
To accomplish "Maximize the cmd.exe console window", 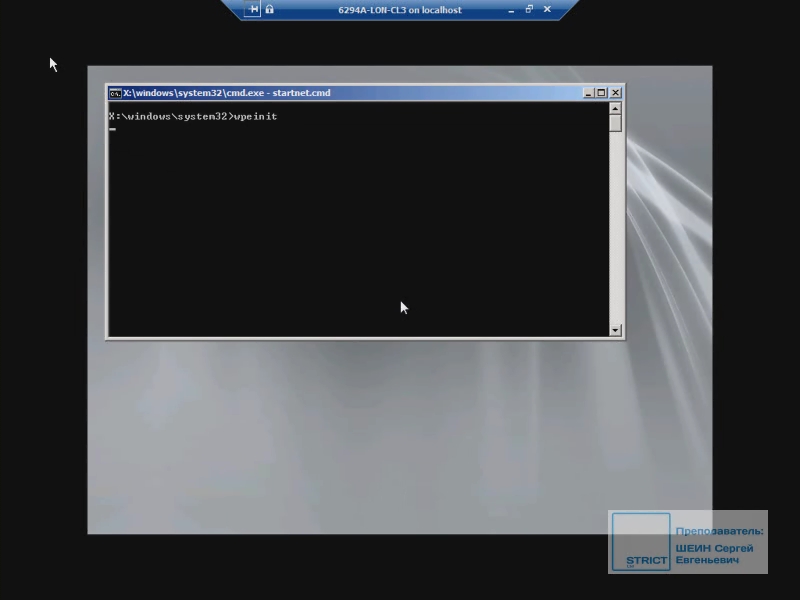I will pyautogui.click(x=602, y=93).
